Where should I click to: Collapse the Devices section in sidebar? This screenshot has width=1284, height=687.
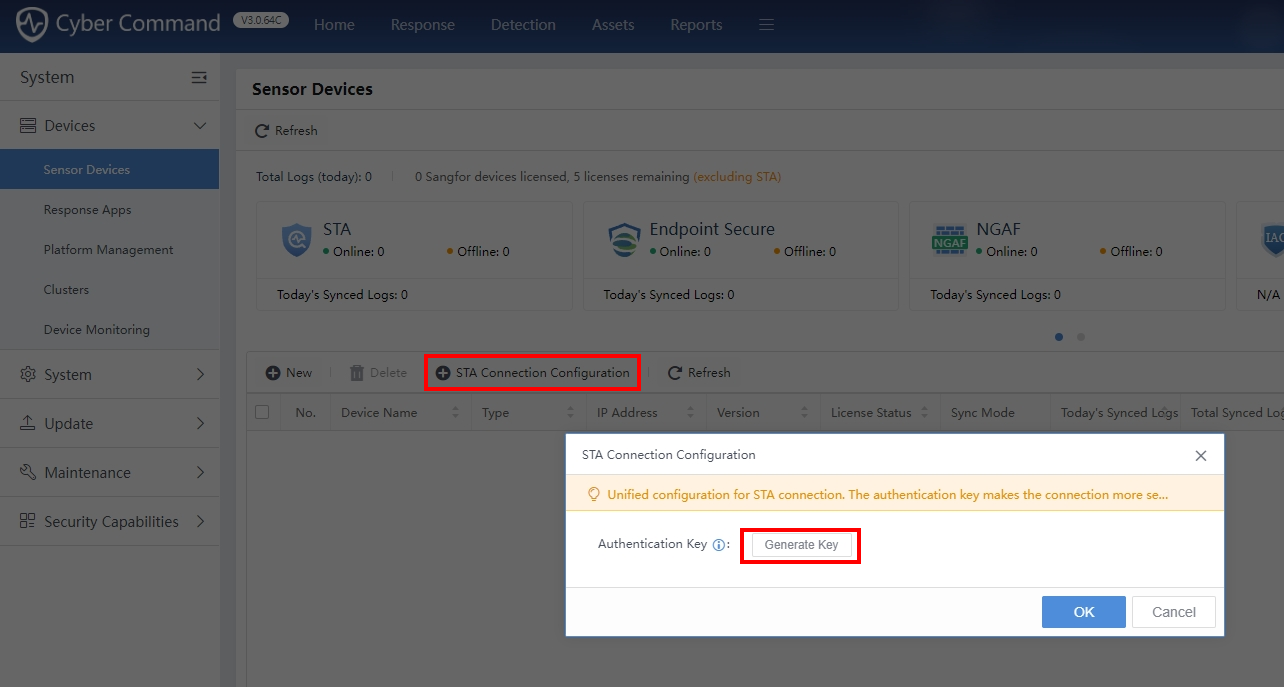point(200,126)
